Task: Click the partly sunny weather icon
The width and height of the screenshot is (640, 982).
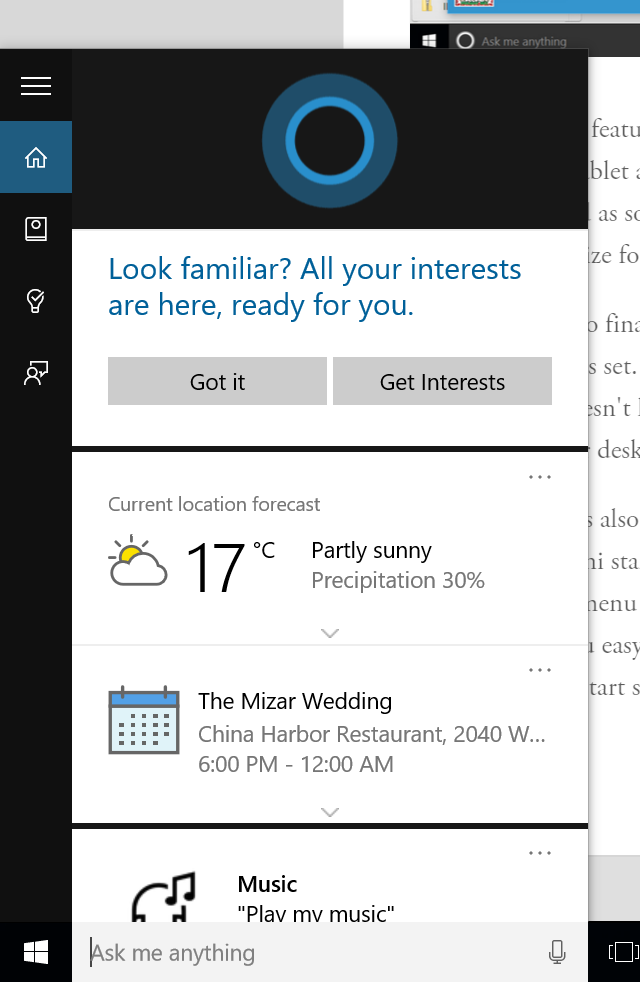Action: (138, 561)
